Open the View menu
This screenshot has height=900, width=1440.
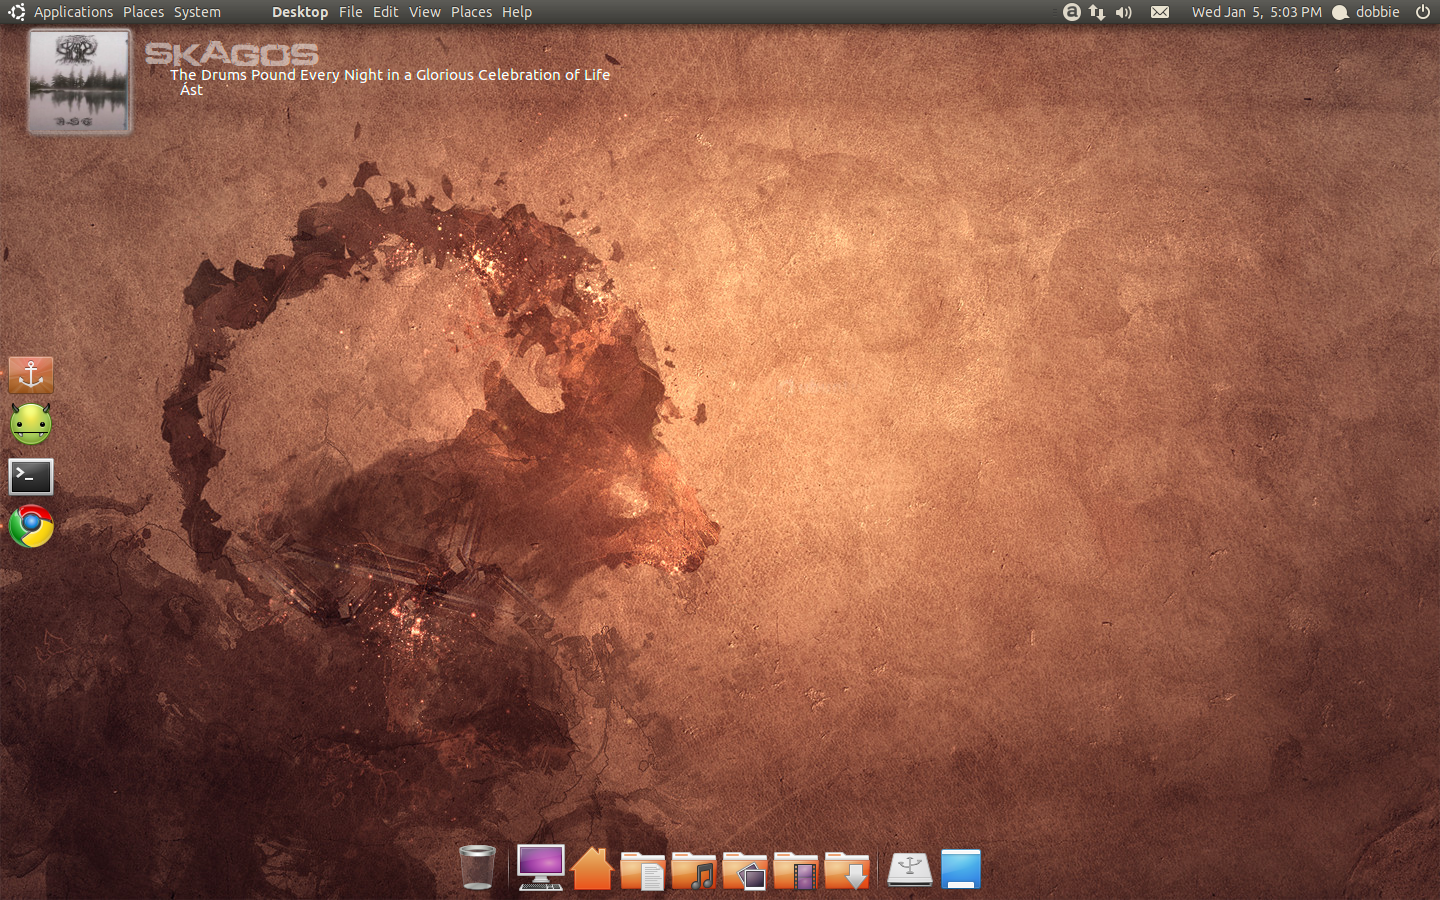pyautogui.click(x=425, y=12)
